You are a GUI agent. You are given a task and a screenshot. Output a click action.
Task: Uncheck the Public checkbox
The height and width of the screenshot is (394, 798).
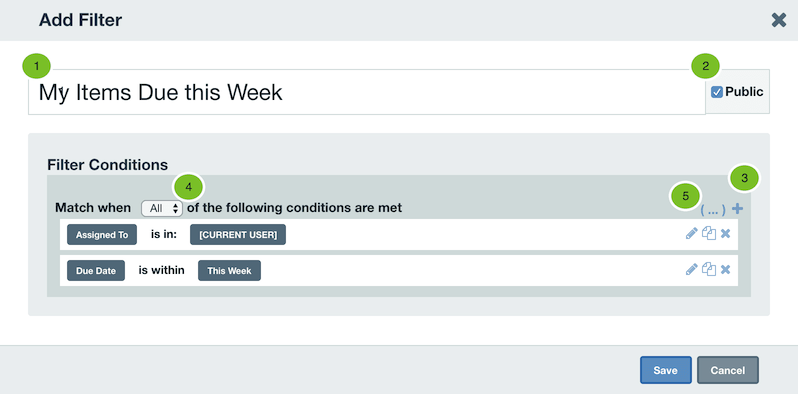(717, 92)
